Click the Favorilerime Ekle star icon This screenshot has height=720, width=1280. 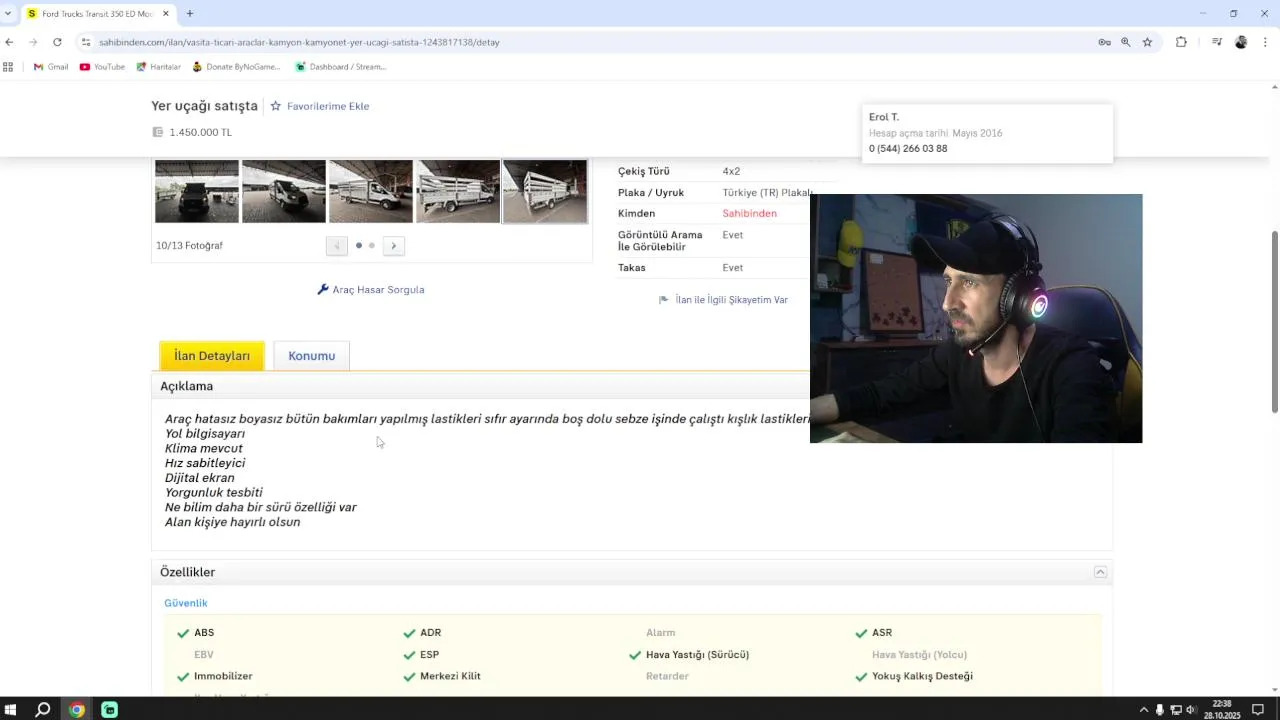[x=276, y=106]
